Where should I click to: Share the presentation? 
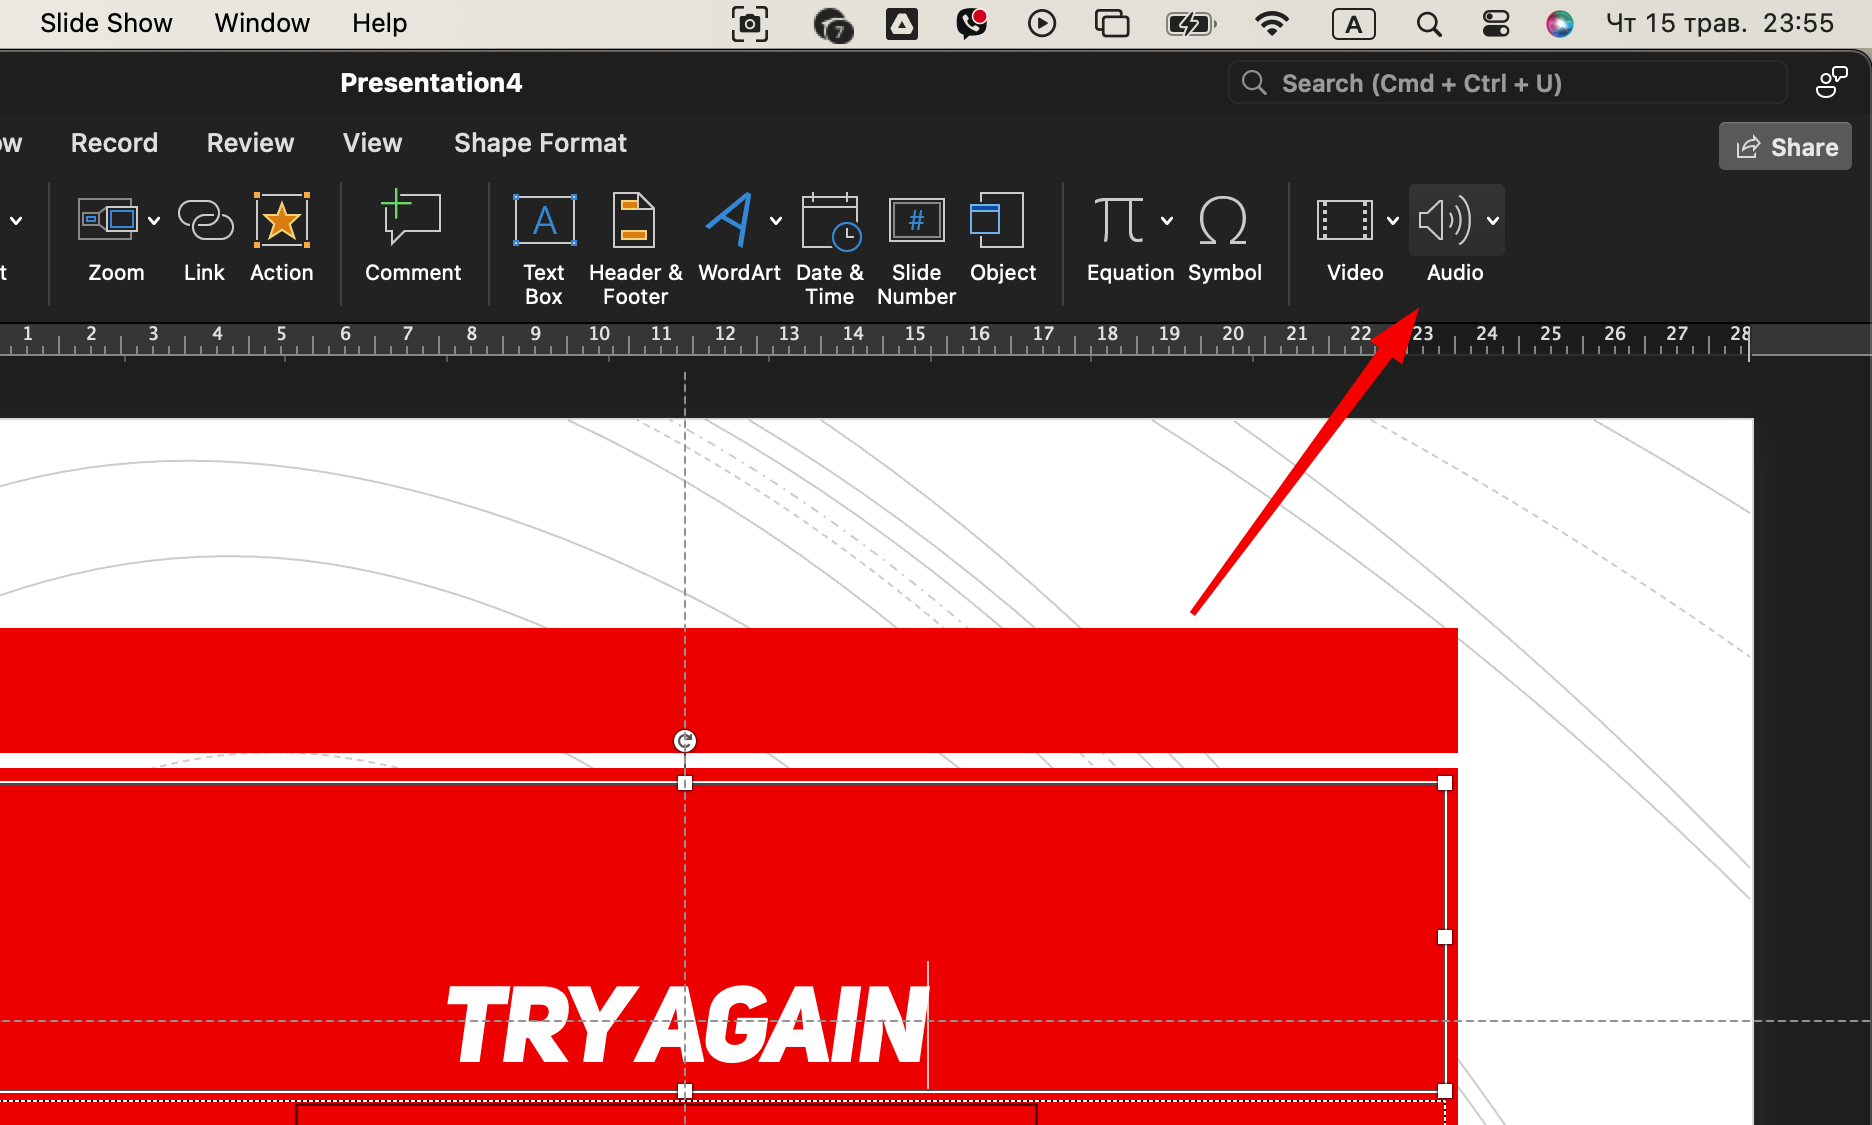1786,147
